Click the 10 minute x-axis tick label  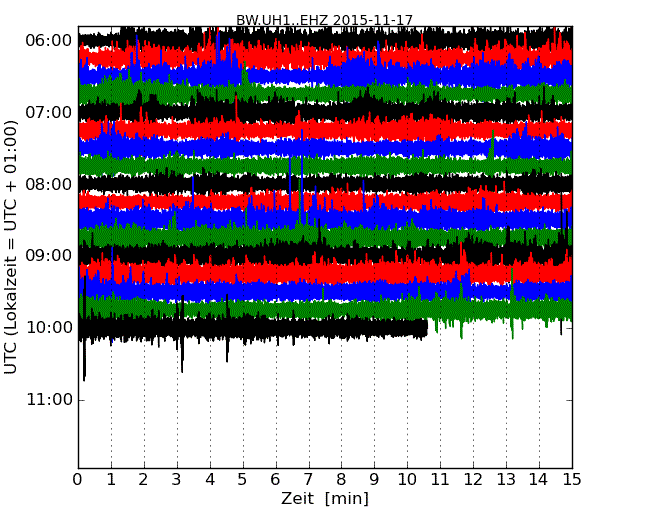407,479
